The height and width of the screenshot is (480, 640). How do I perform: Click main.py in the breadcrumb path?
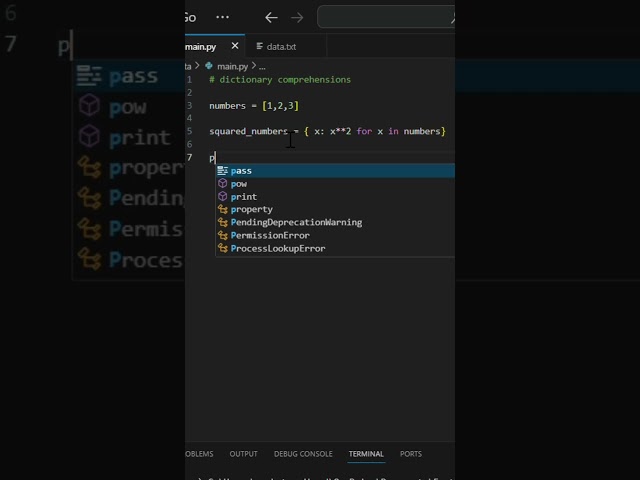pyautogui.click(x=232, y=66)
